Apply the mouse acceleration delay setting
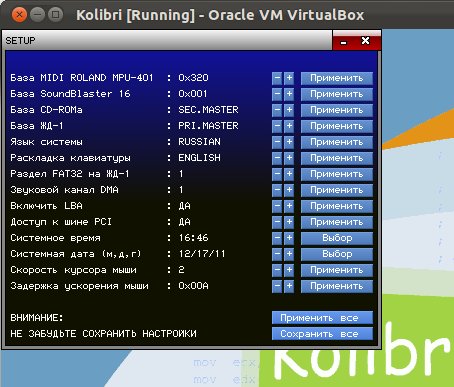This screenshot has height=387, width=454. [337, 286]
